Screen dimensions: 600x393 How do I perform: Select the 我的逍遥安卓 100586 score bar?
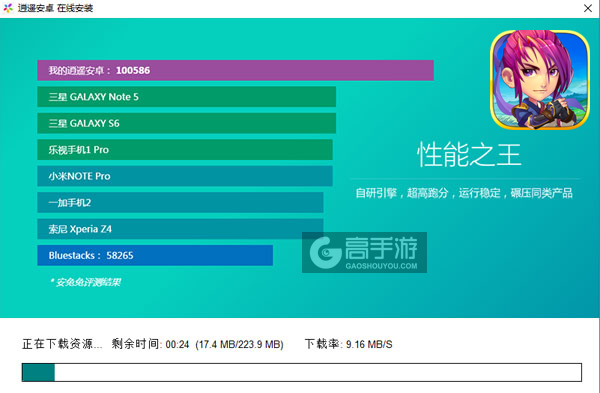[235, 70]
